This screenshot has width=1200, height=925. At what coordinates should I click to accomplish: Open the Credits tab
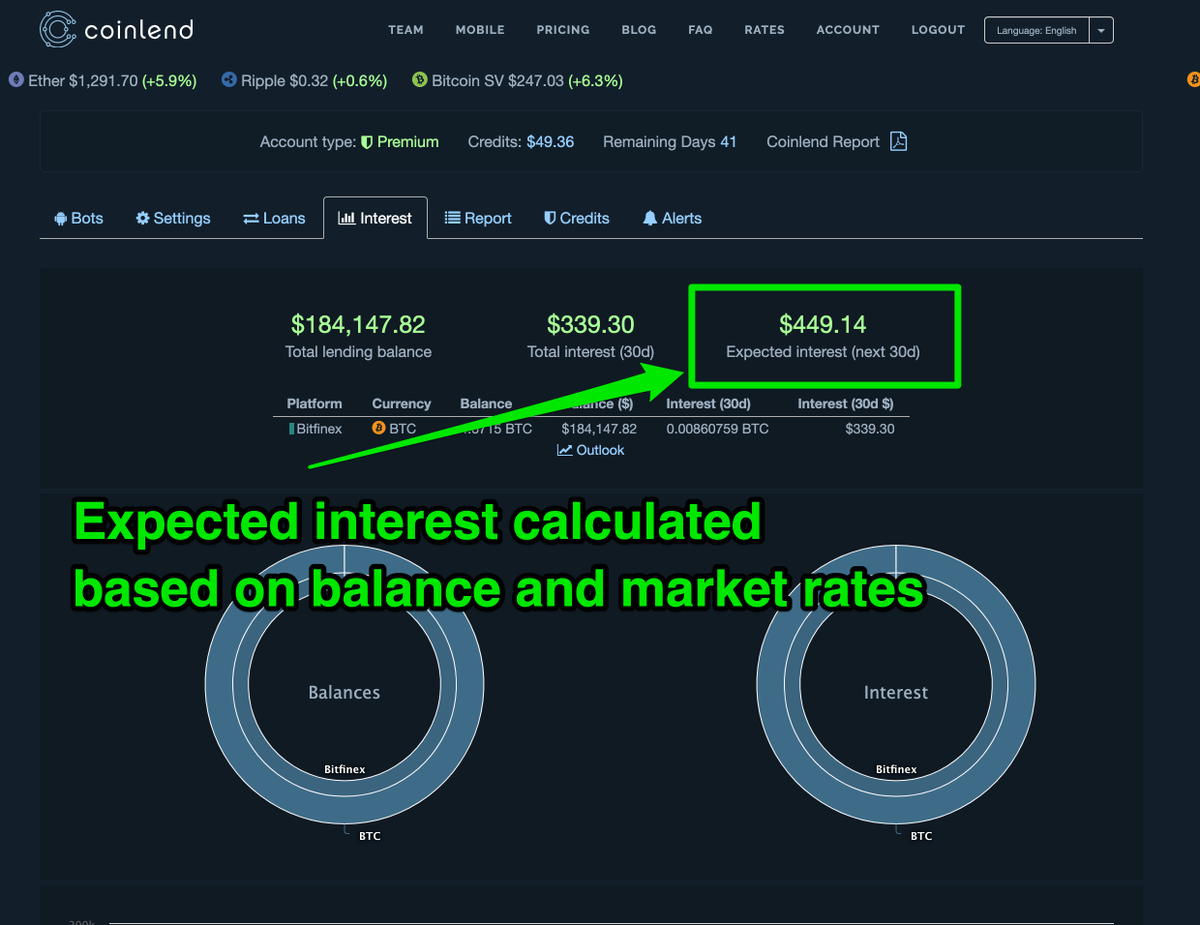click(x=576, y=218)
